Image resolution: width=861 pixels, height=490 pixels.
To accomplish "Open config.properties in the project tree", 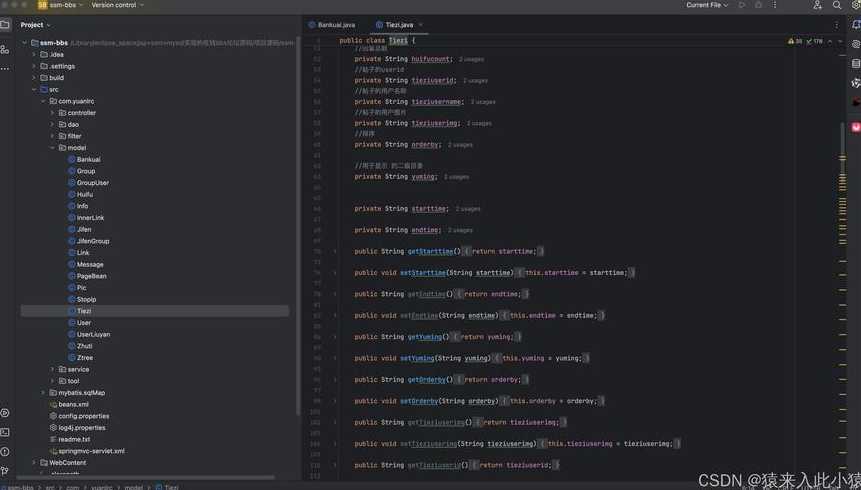I will (83, 416).
